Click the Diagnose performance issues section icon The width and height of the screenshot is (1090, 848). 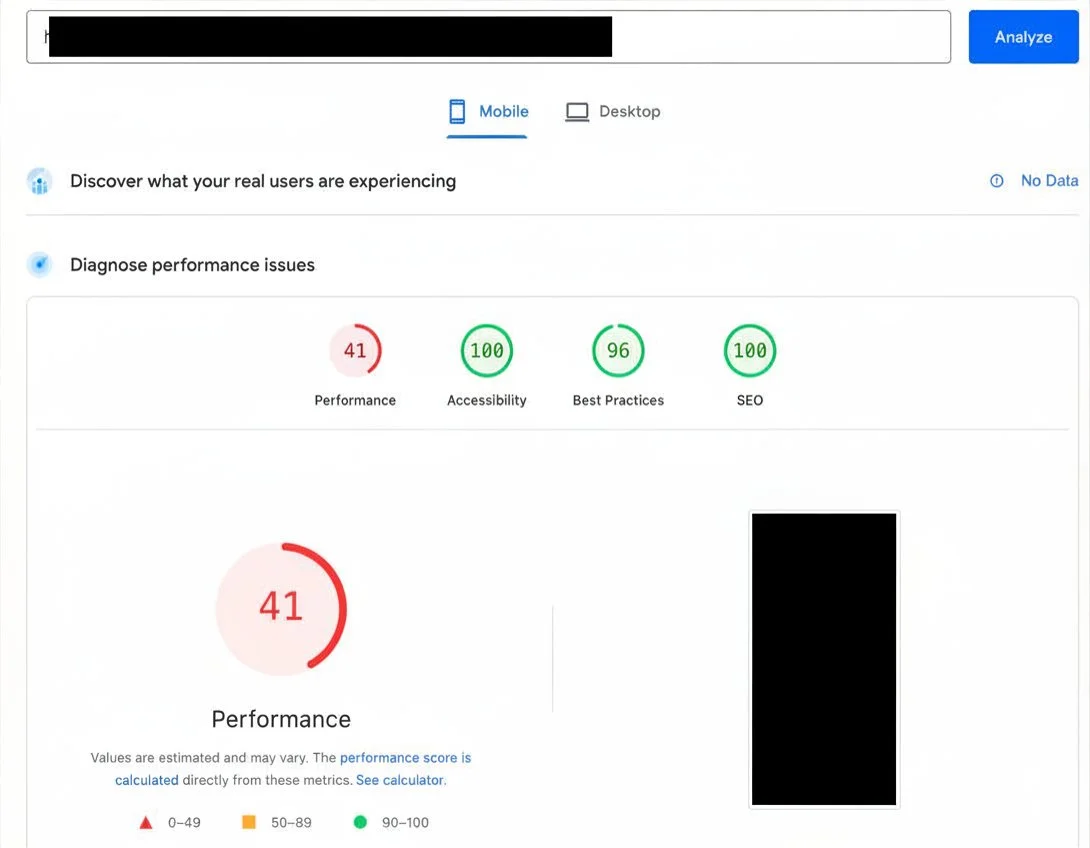(x=39, y=264)
